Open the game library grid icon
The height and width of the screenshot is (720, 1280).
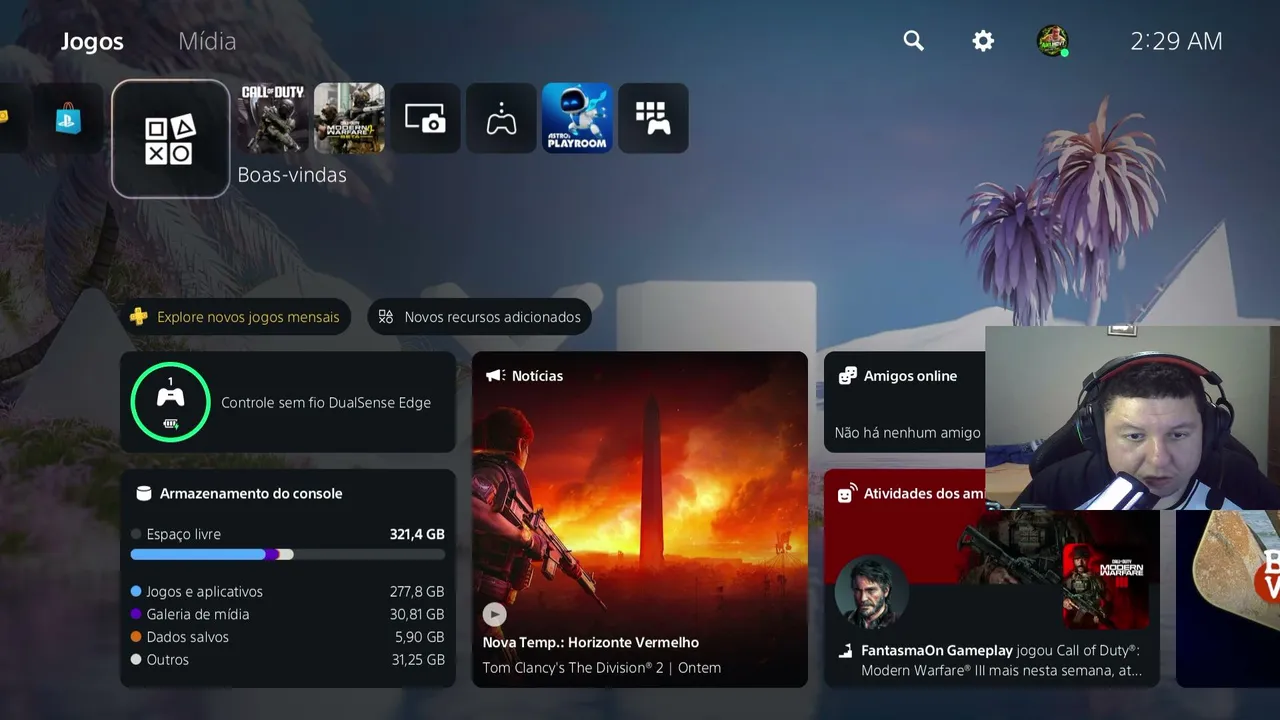pyautogui.click(x=653, y=118)
